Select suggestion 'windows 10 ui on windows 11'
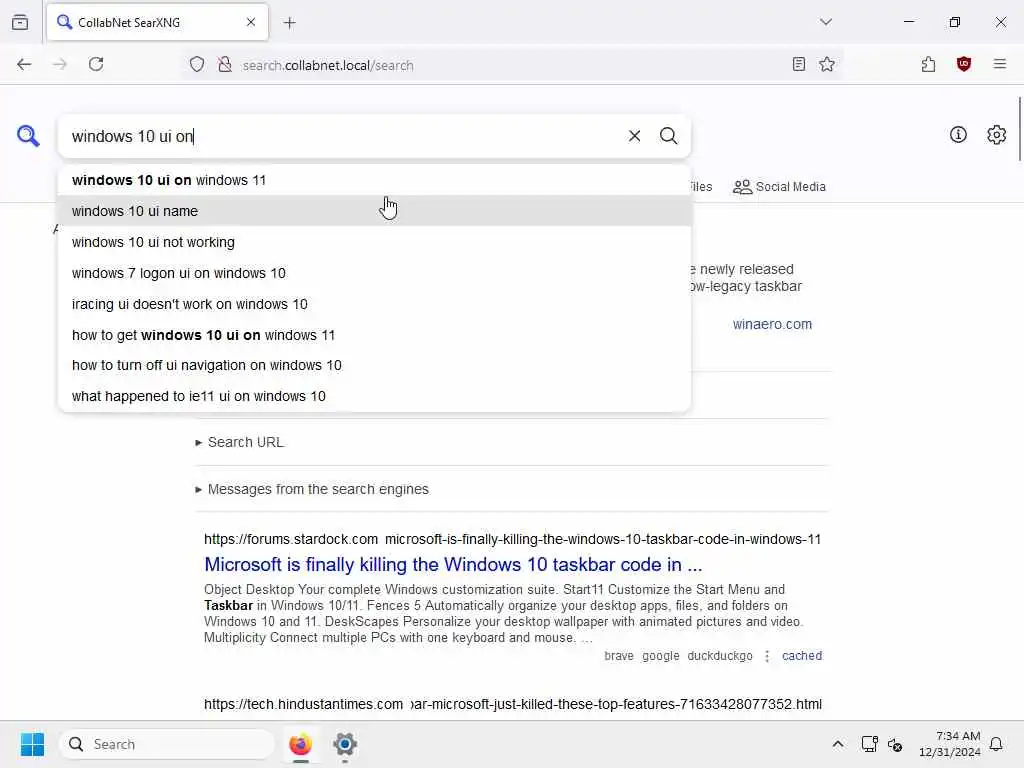This screenshot has height=768, width=1024. tap(374, 180)
